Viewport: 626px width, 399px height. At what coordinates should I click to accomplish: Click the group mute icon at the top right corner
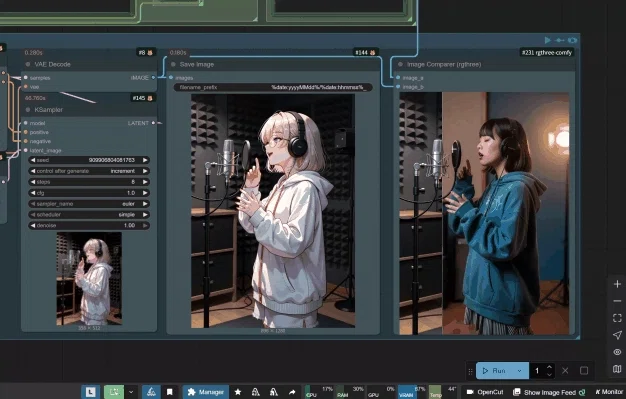(x=573, y=40)
